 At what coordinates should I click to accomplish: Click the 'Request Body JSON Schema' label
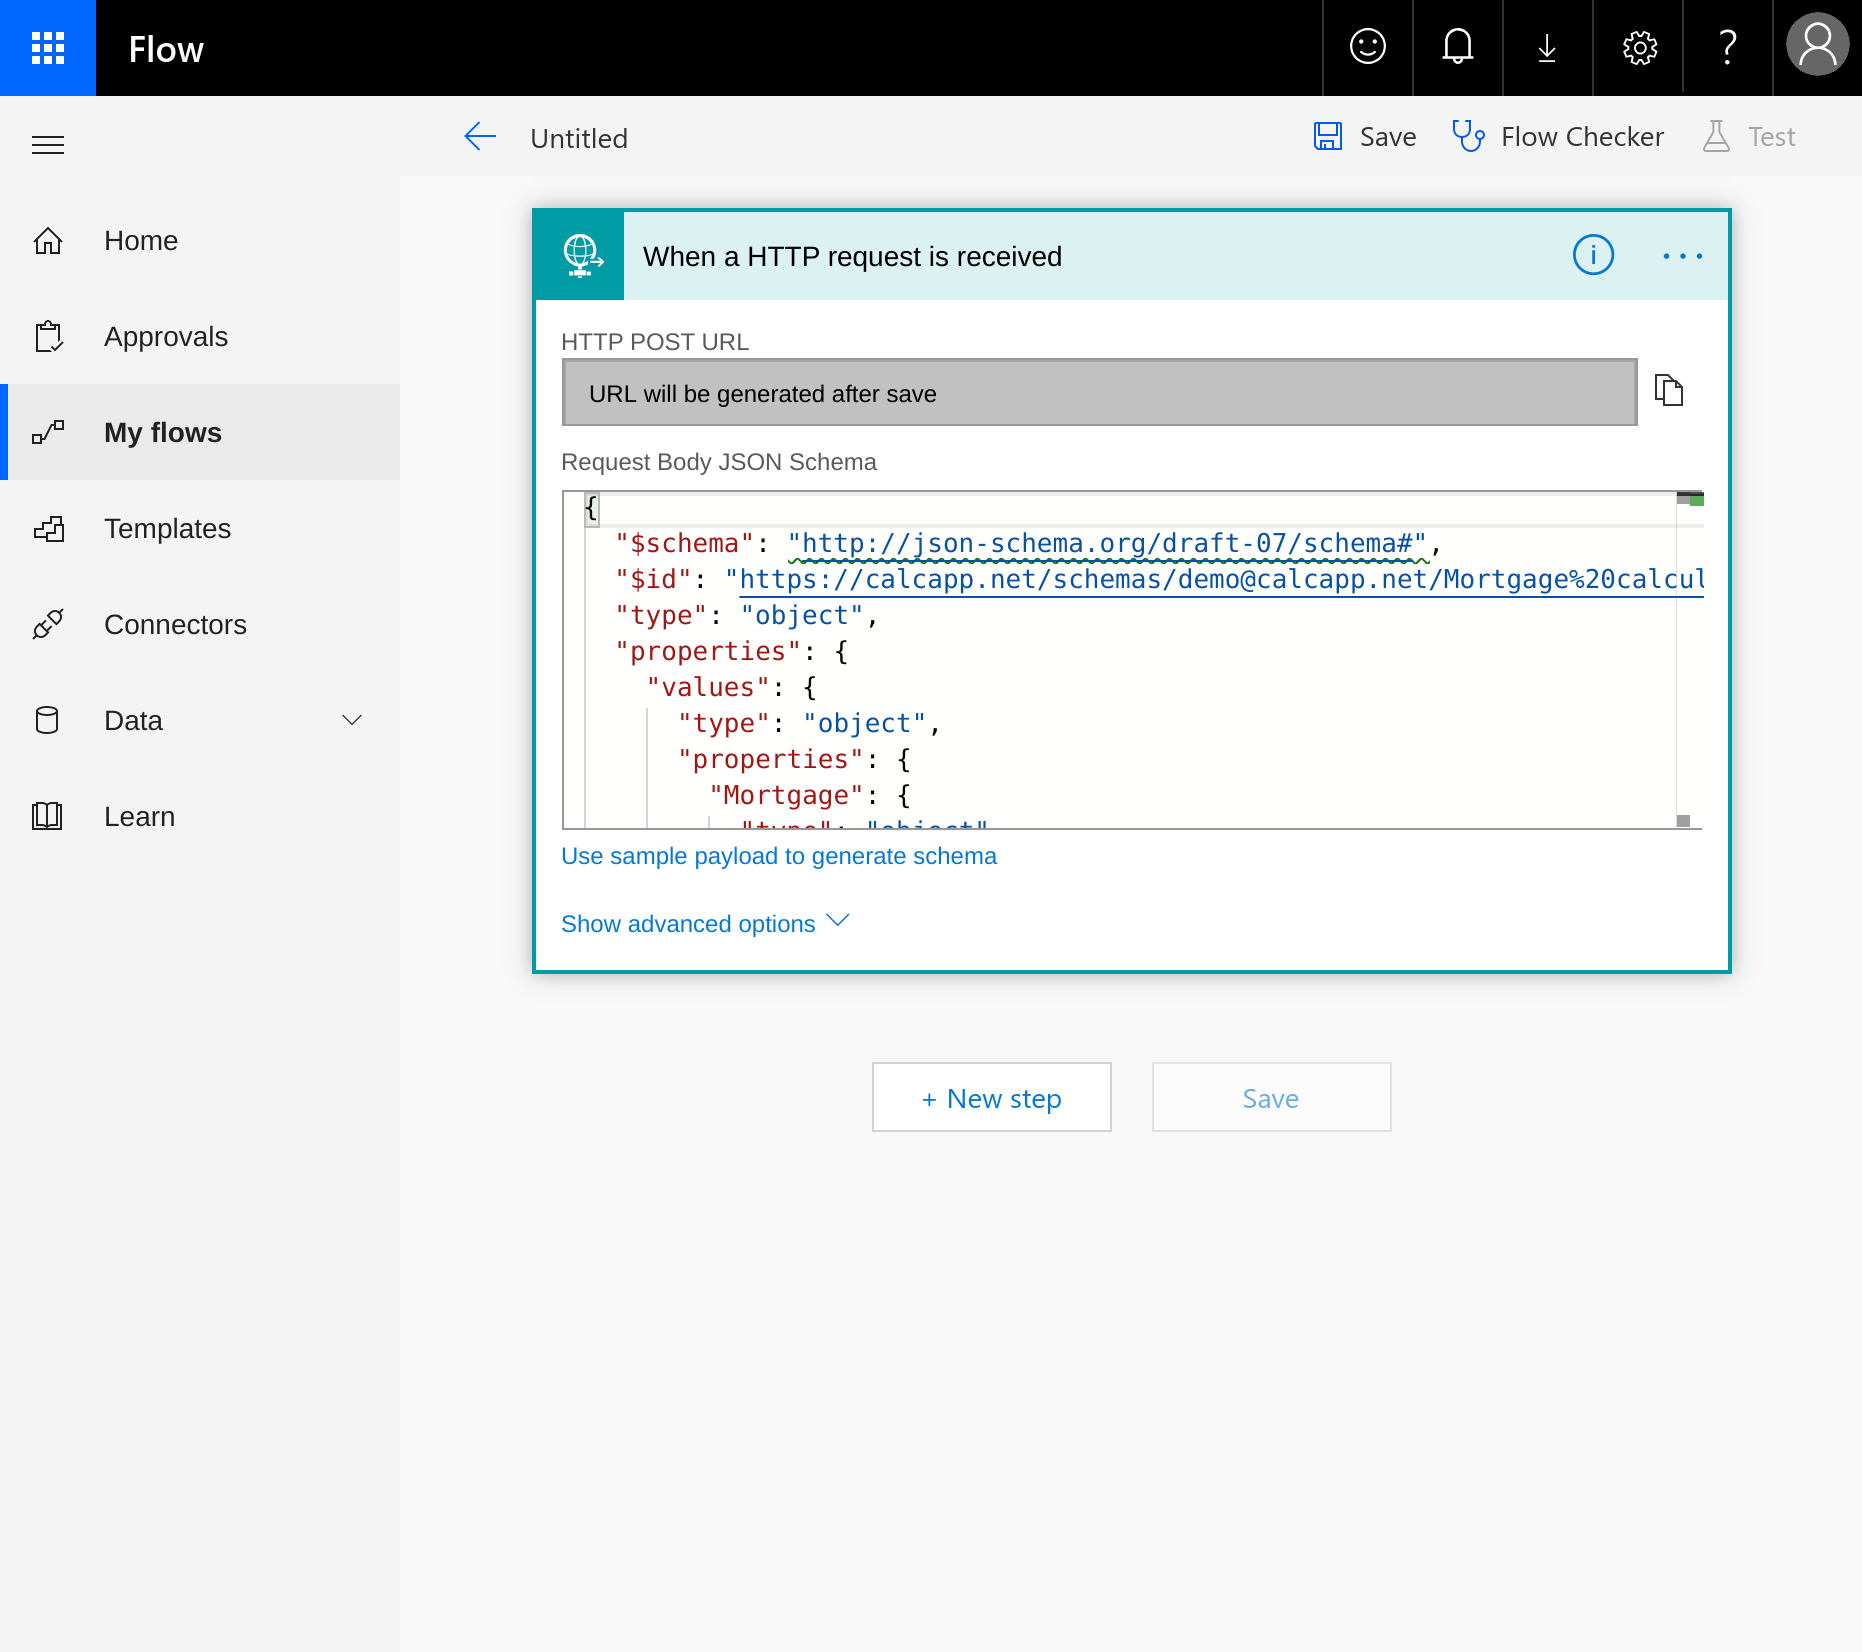(x=718, y=462)
